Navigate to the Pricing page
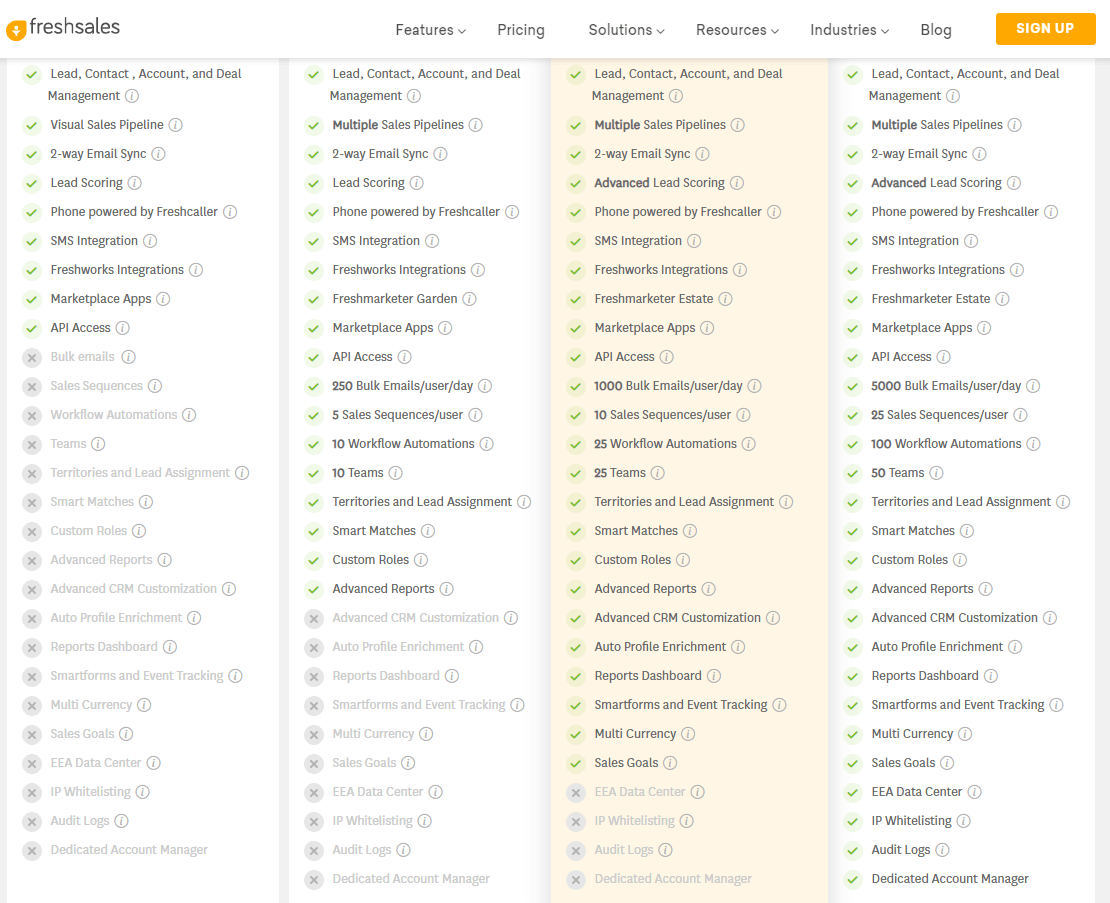Screen dimensions: 1110x903 tap(520, 30)
